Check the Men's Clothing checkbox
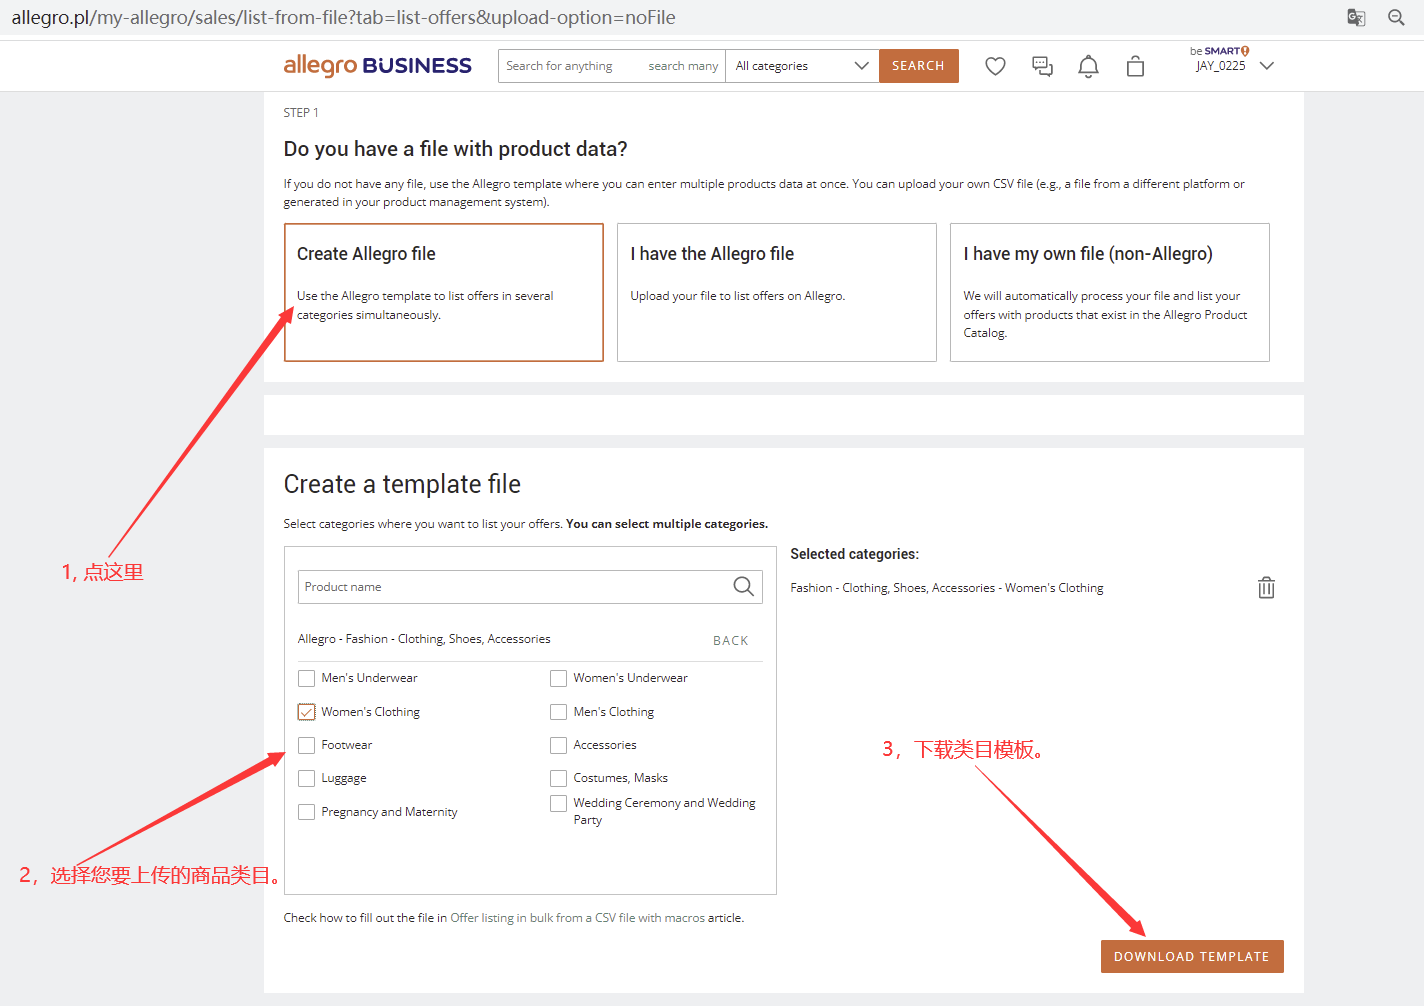The image size is (1424, 1006). (x=558, y=712)
